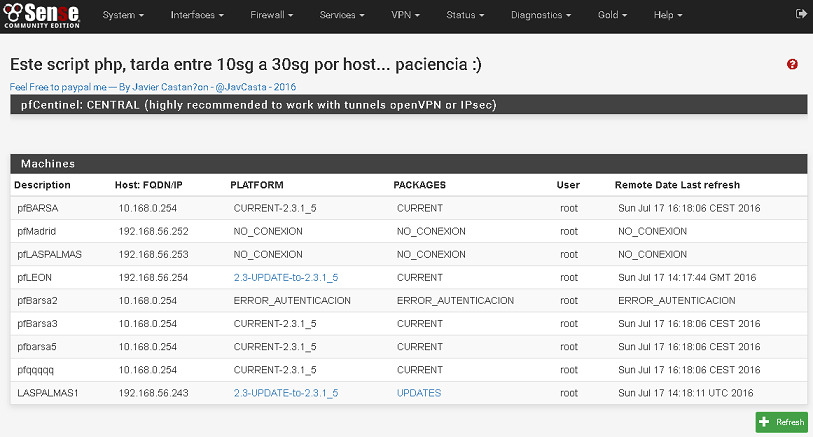Select the pfbarsa5 description cell

click(37, 347)
